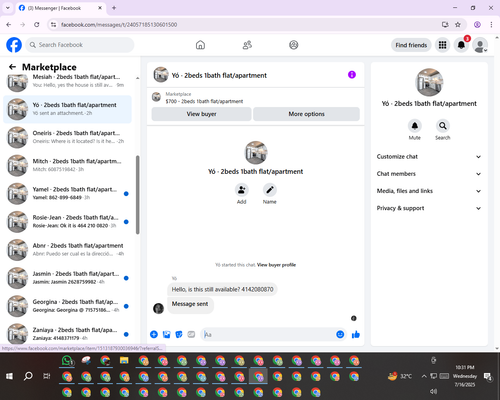Image resolution: width=500 pixels, height=400 pixels.
Task: Open emoji picker in message box
Action: click(x=340, y=334)
